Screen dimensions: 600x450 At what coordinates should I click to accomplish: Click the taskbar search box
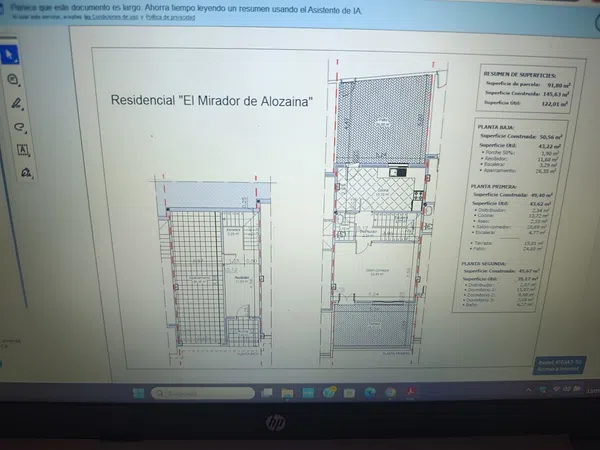[203, 393]
